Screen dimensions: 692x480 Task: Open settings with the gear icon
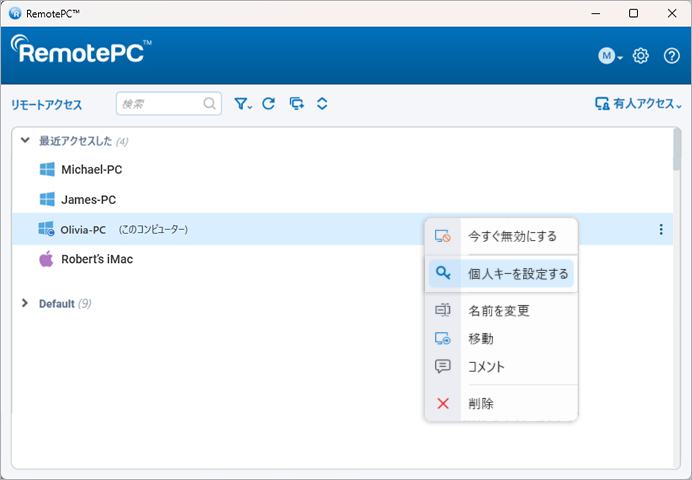tap(640, 56)
